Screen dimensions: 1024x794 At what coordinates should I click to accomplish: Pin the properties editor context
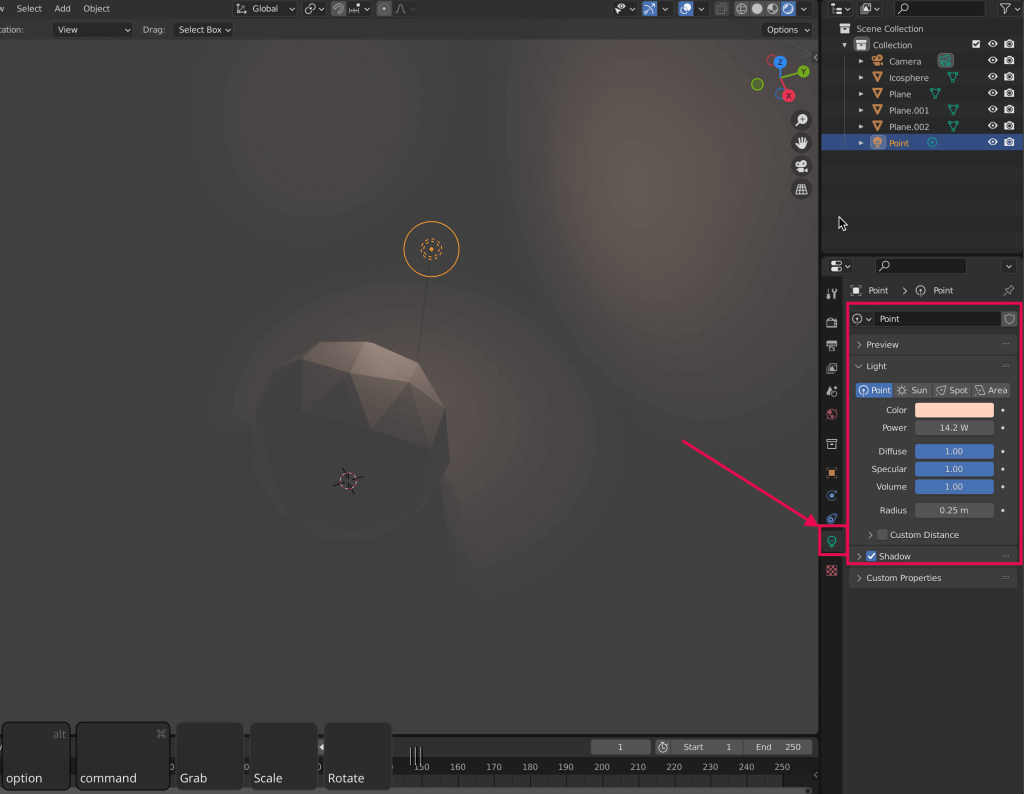point(1009,291)
